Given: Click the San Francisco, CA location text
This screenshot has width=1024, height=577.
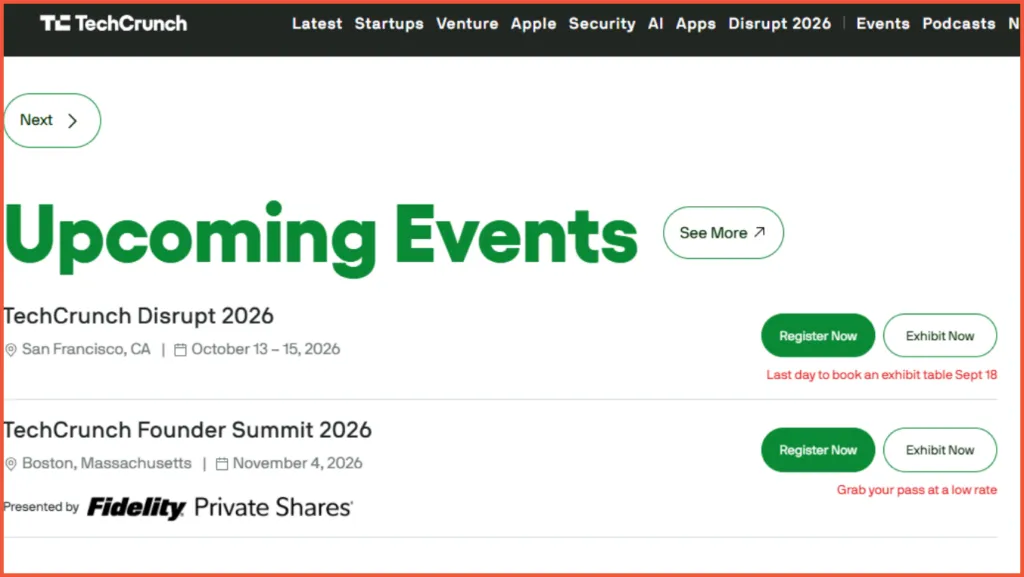Looking at the screenshot, I should coord(86,349).
